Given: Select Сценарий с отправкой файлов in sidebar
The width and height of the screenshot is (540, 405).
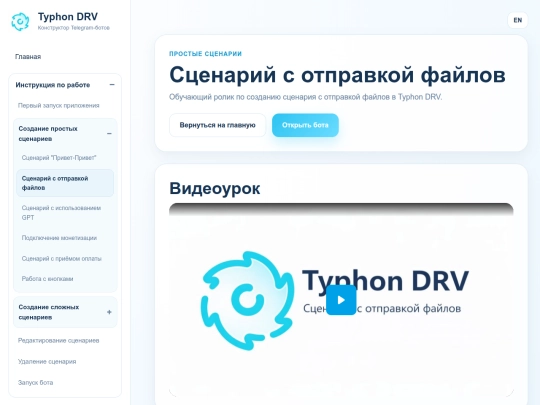Looking at the screenshot, I should 65,183.
